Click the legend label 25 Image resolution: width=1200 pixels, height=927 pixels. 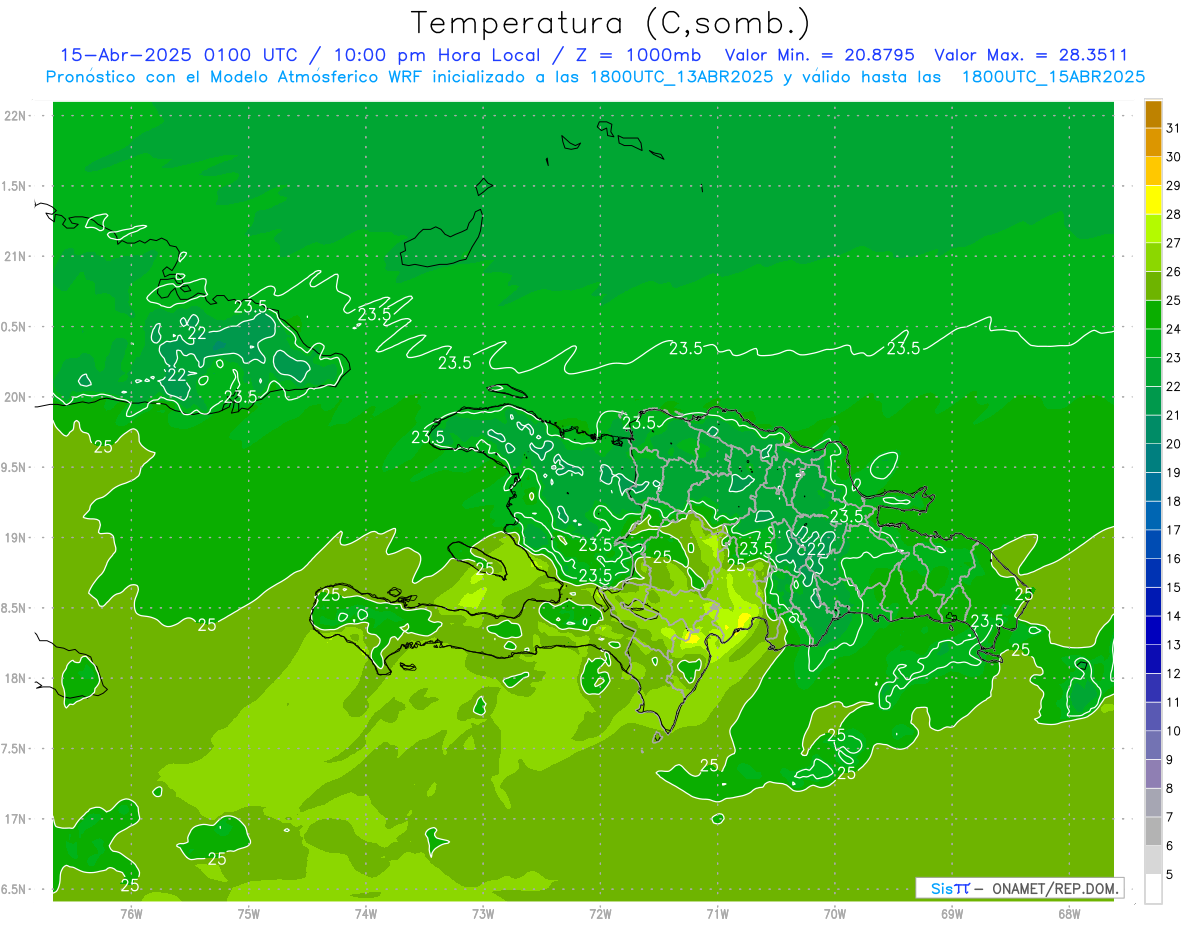click(x=1173, y=300)
